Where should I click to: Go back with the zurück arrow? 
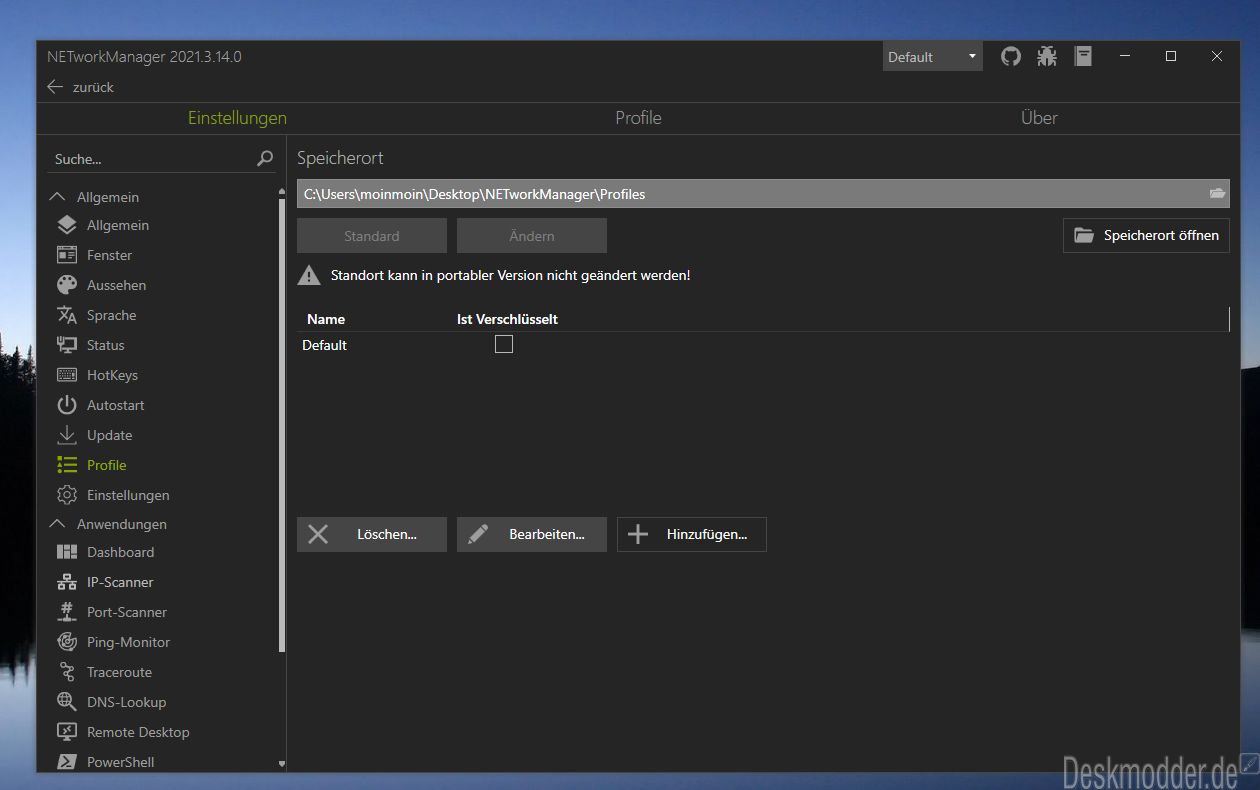click(80, 87)
